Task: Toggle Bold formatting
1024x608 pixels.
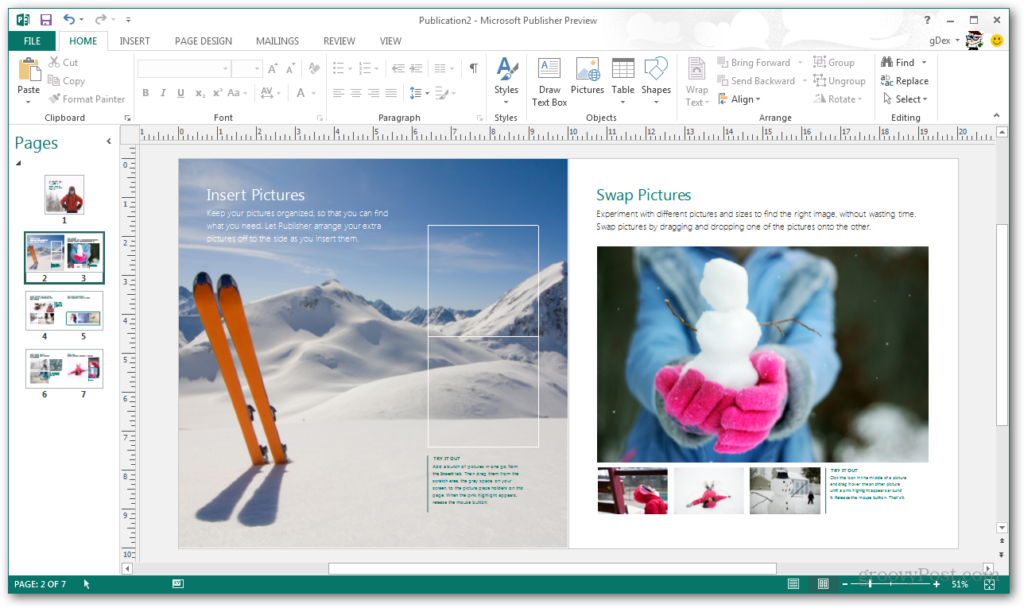Action: point(146,92)
